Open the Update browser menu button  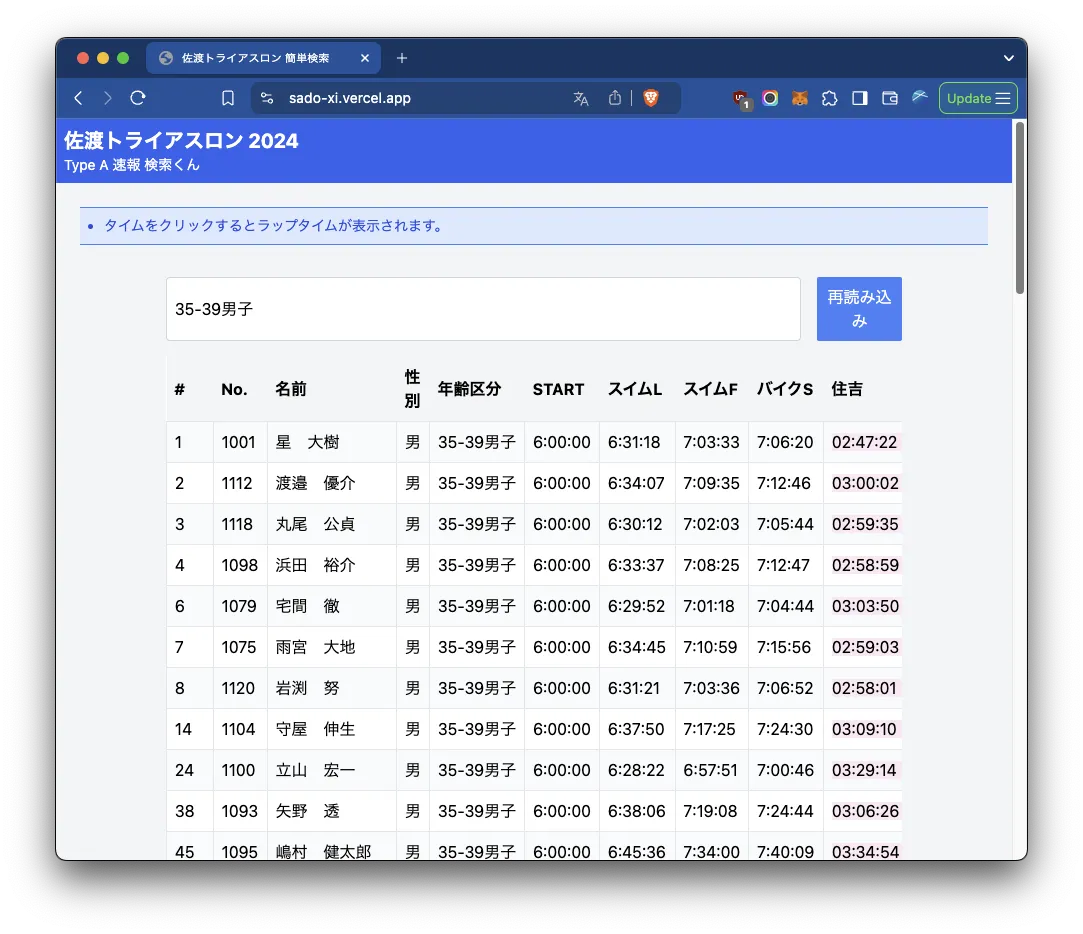pos(978,98)
